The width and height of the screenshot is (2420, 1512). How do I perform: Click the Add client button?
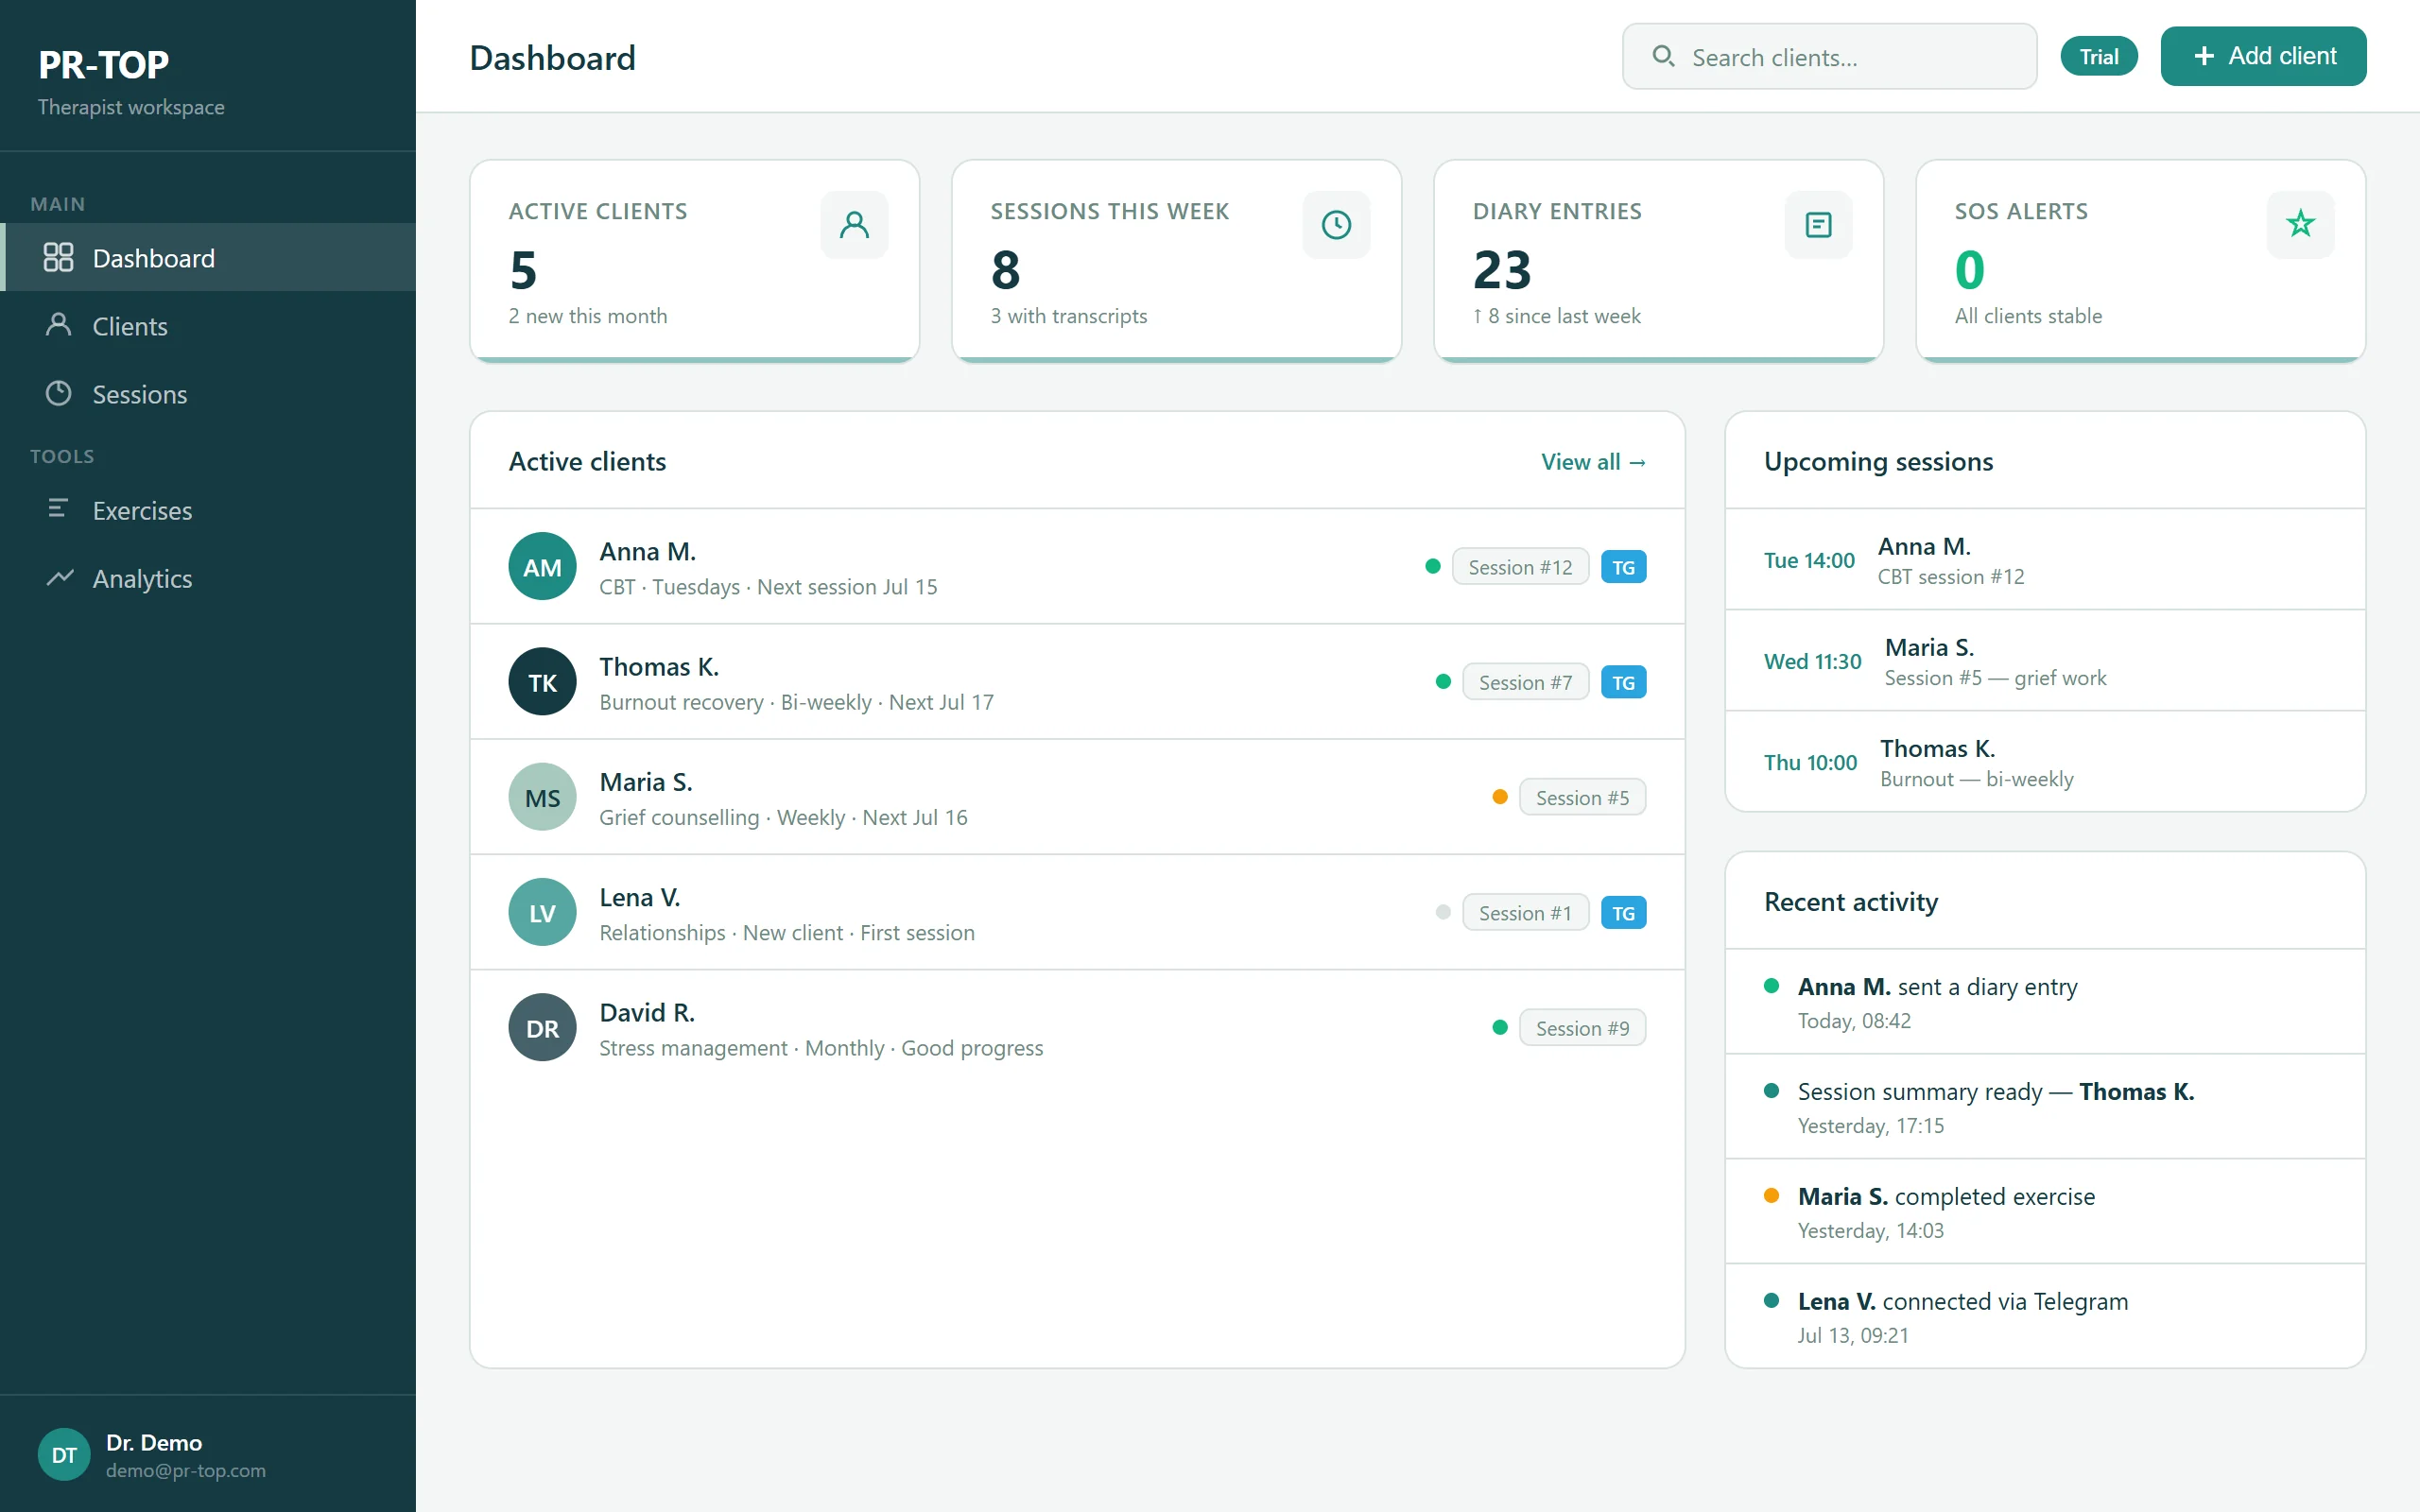(2262, 56)
